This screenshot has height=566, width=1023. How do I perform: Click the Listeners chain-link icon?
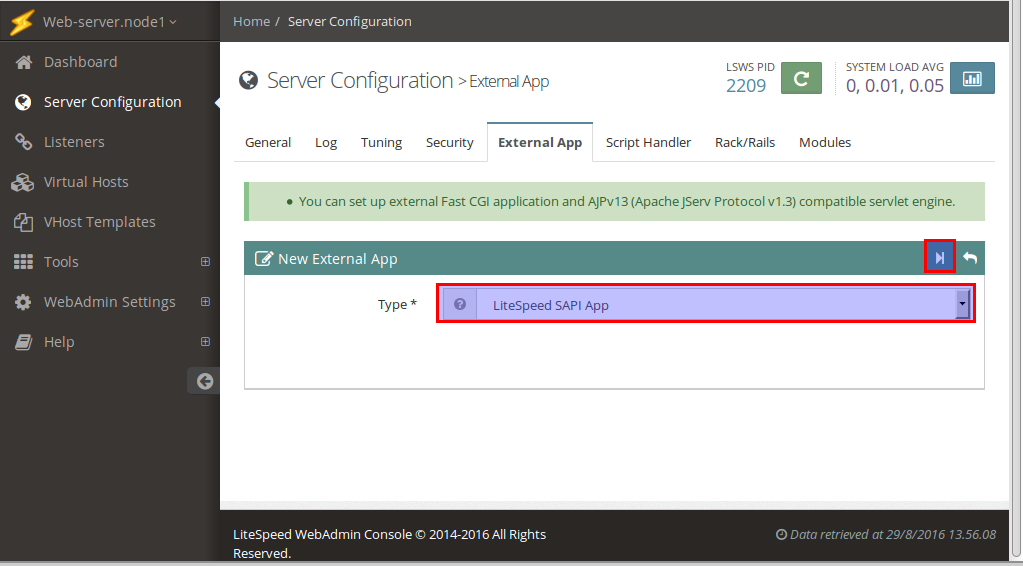click(x=23, y=142)
